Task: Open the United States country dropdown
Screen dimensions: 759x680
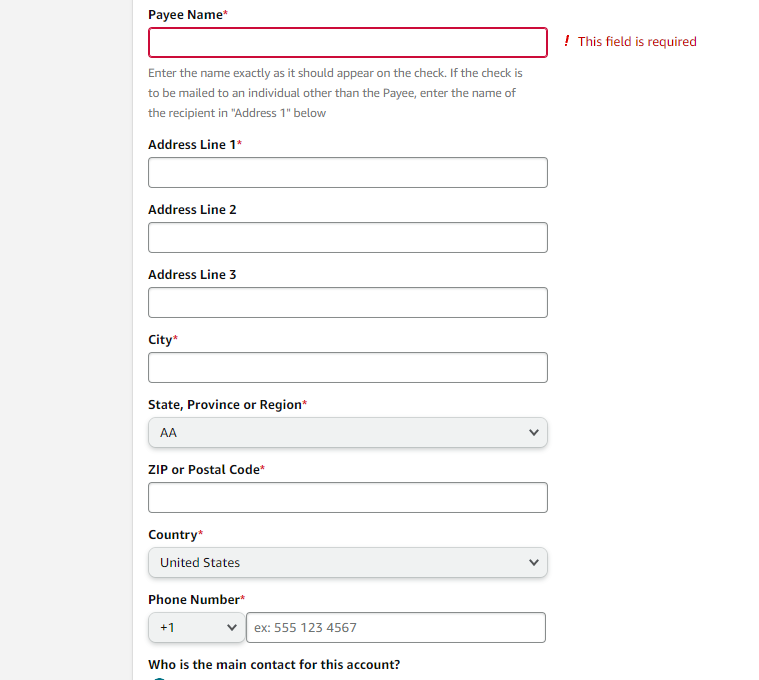Action: point(348,562)
